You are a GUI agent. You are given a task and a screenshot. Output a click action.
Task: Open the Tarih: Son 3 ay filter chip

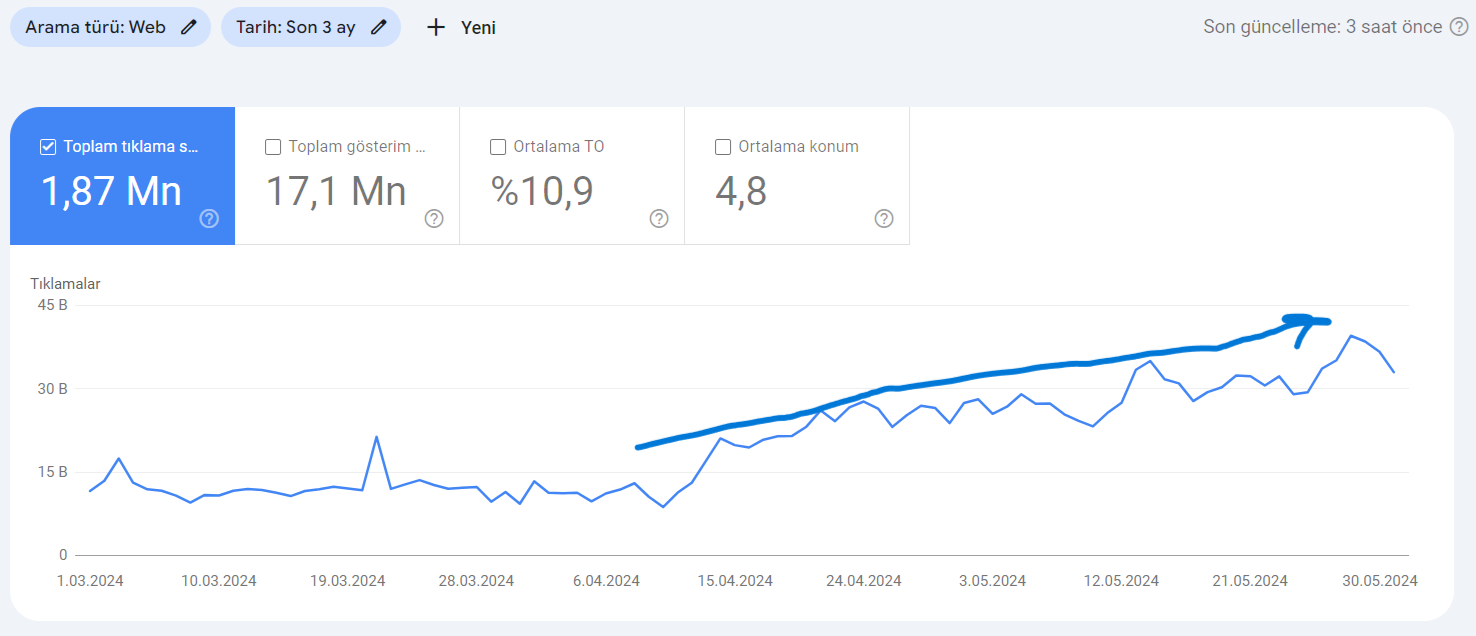tap(311, 27)
